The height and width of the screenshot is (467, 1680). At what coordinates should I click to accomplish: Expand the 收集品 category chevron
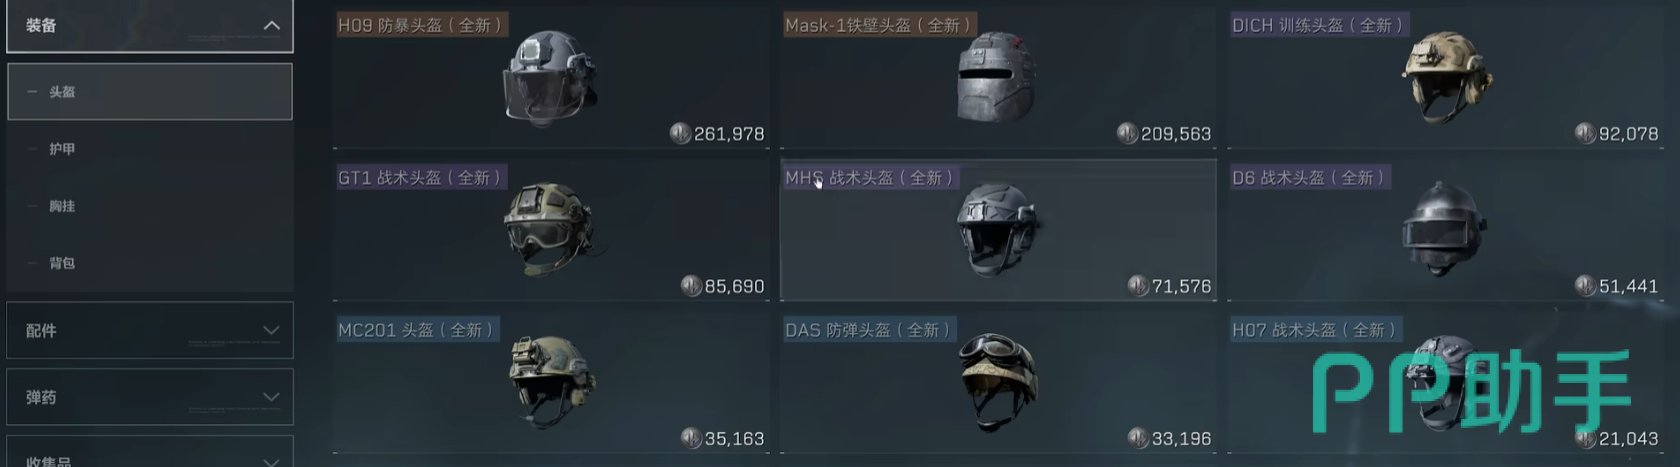click(x=271, y=461)
